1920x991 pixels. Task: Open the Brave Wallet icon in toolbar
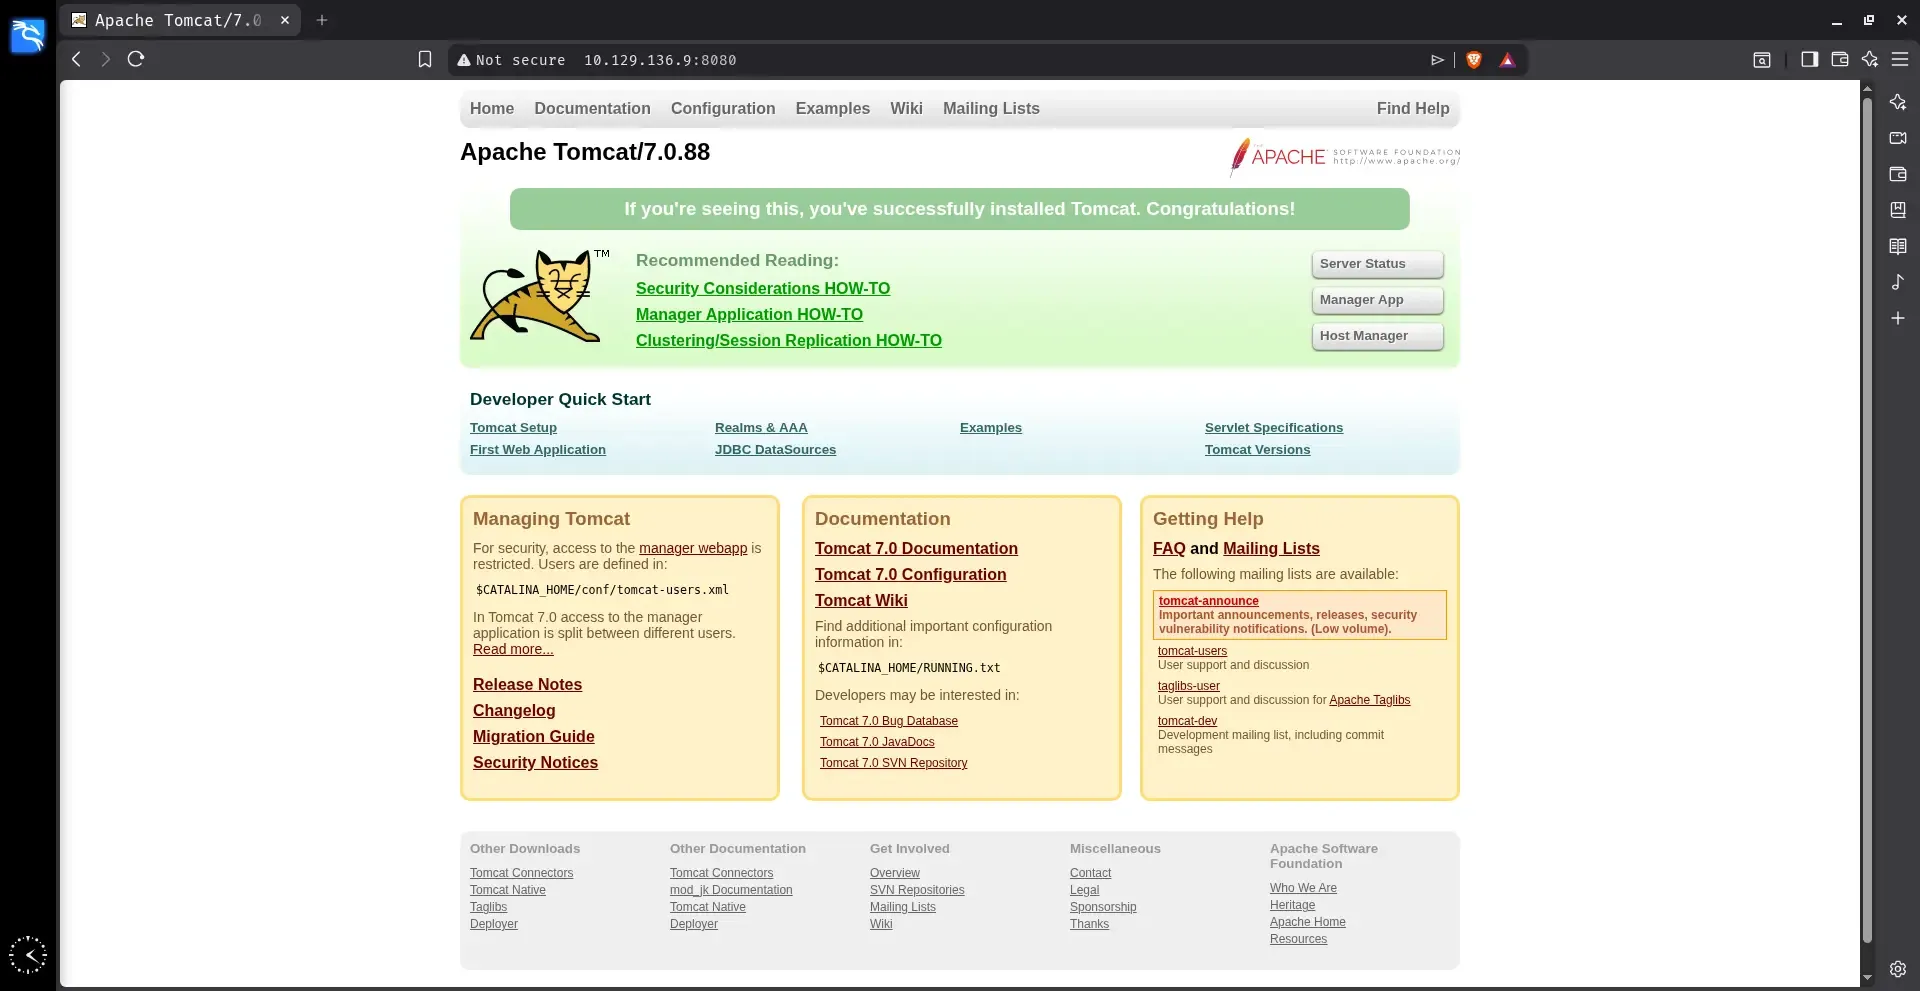tap(1839, 60)
